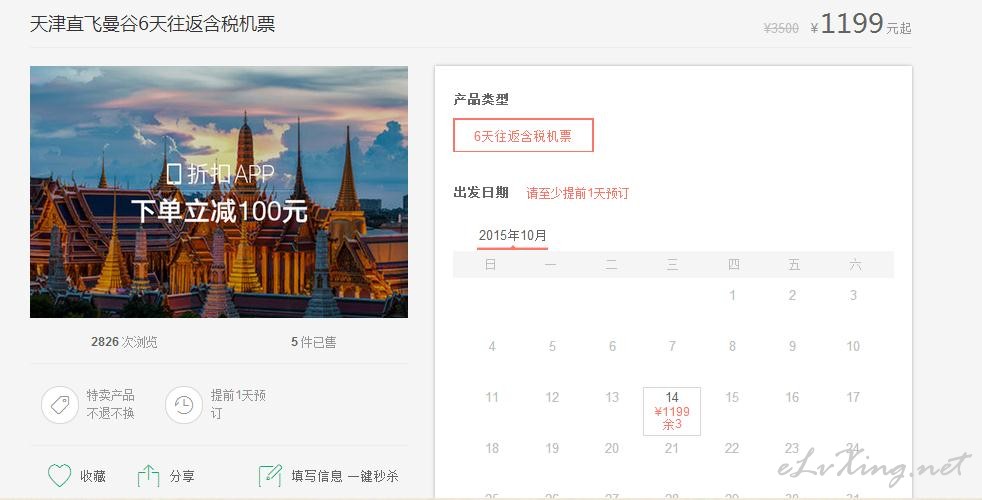The width and height of the screenshot is (982, 500).
Task: Click calendar date 21
Action: click(x=672, y=448)
